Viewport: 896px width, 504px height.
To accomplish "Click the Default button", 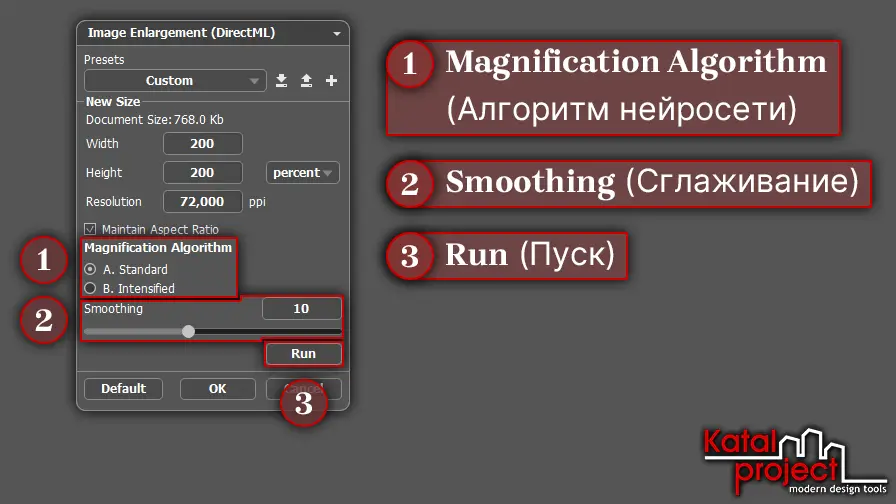I will pos(123,388).
